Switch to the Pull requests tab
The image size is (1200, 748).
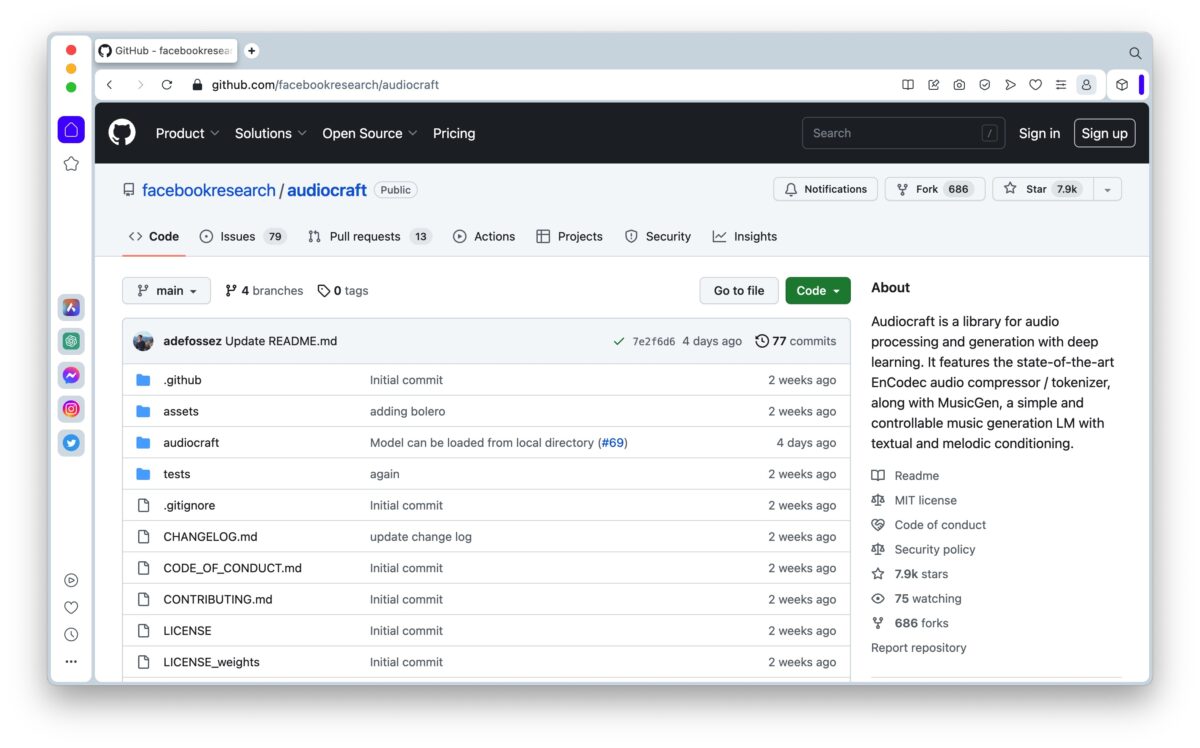[369, 237]
